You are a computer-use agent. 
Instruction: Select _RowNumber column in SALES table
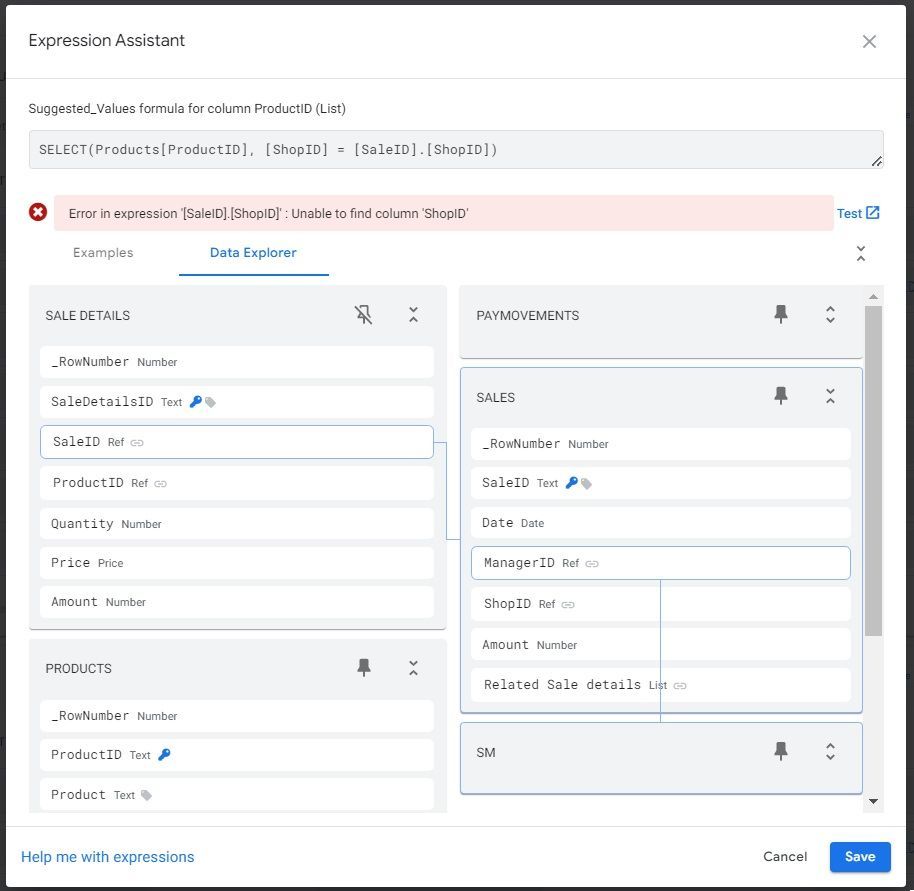660,444
